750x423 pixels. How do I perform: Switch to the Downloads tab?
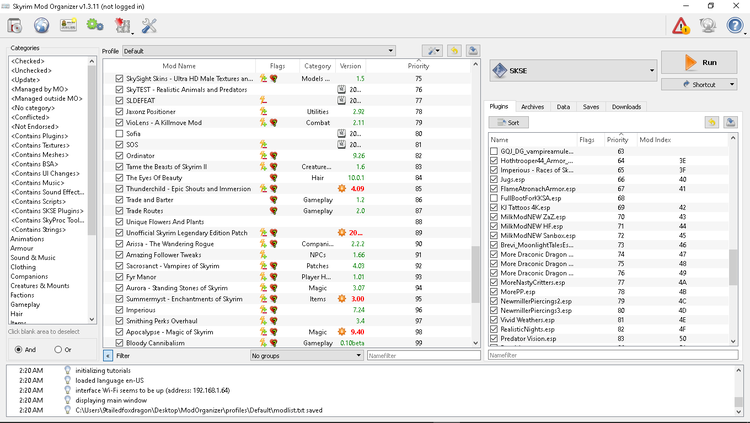click(626, 107)
